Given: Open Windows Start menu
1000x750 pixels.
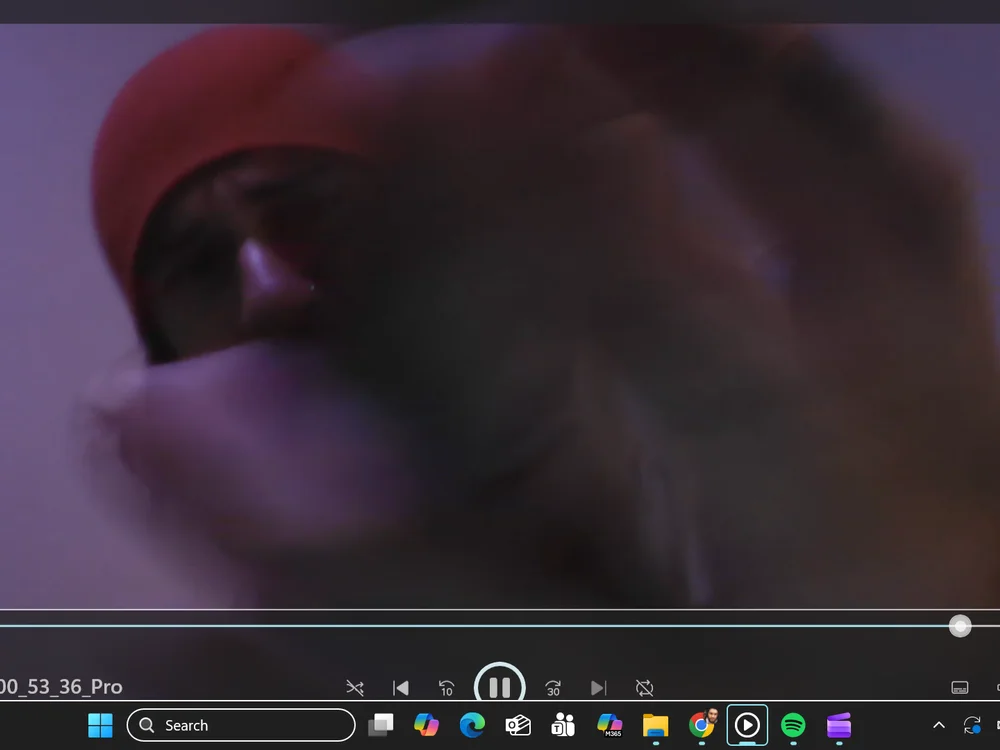Looking at the screenshot, I should tap(100, 725).
